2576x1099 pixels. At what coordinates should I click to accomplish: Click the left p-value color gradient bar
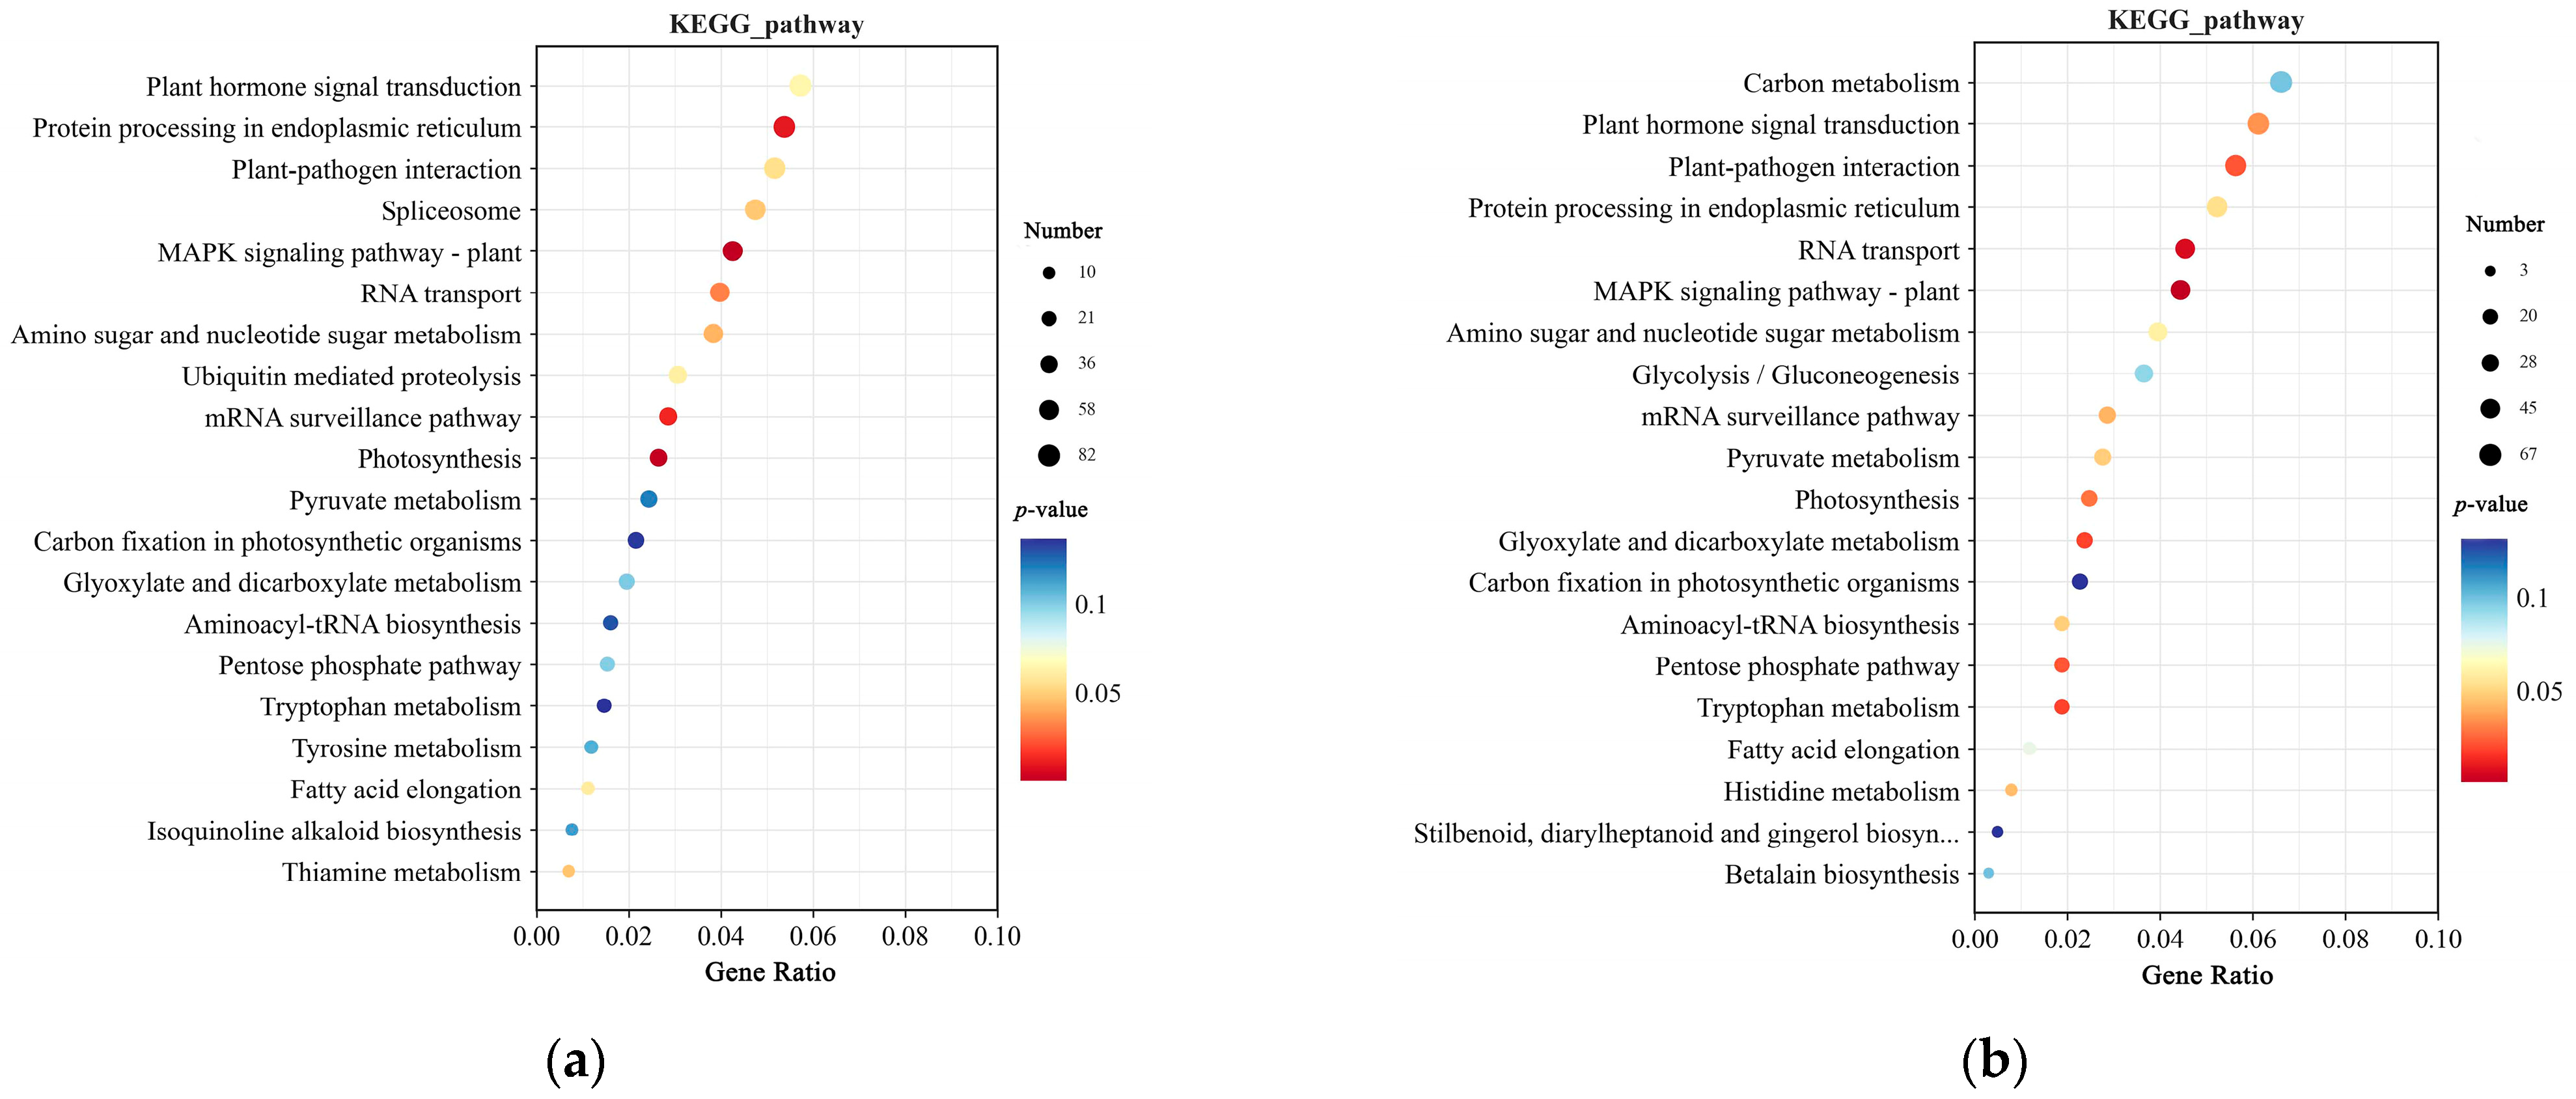point(1043,660)
